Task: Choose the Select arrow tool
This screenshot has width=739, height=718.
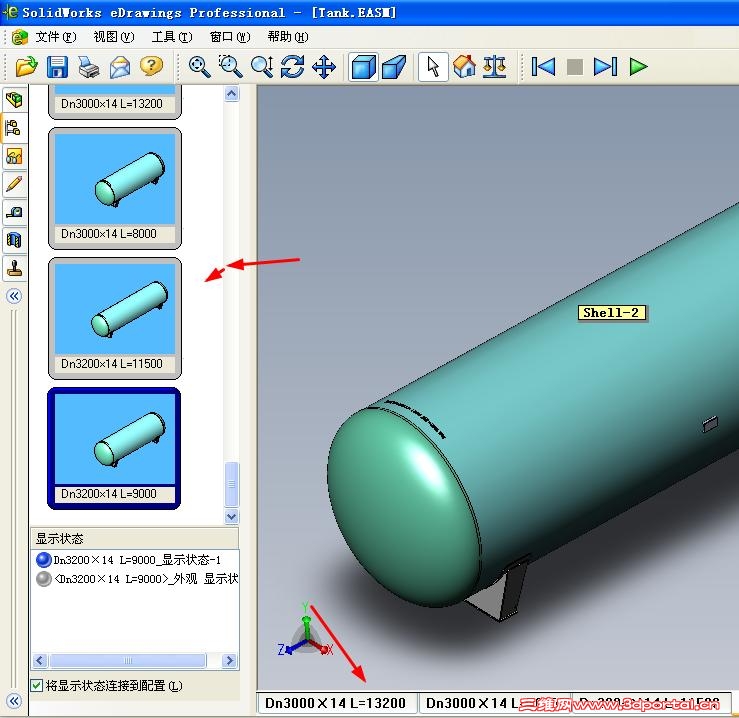Action: click(433, 67)
